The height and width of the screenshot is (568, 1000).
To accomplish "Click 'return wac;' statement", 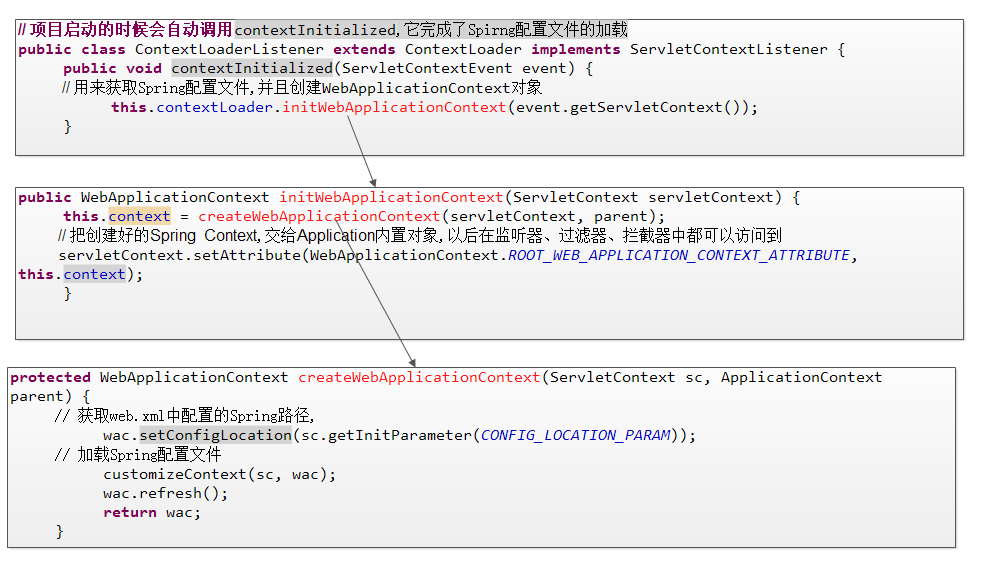I will click(x=152, y=512).
